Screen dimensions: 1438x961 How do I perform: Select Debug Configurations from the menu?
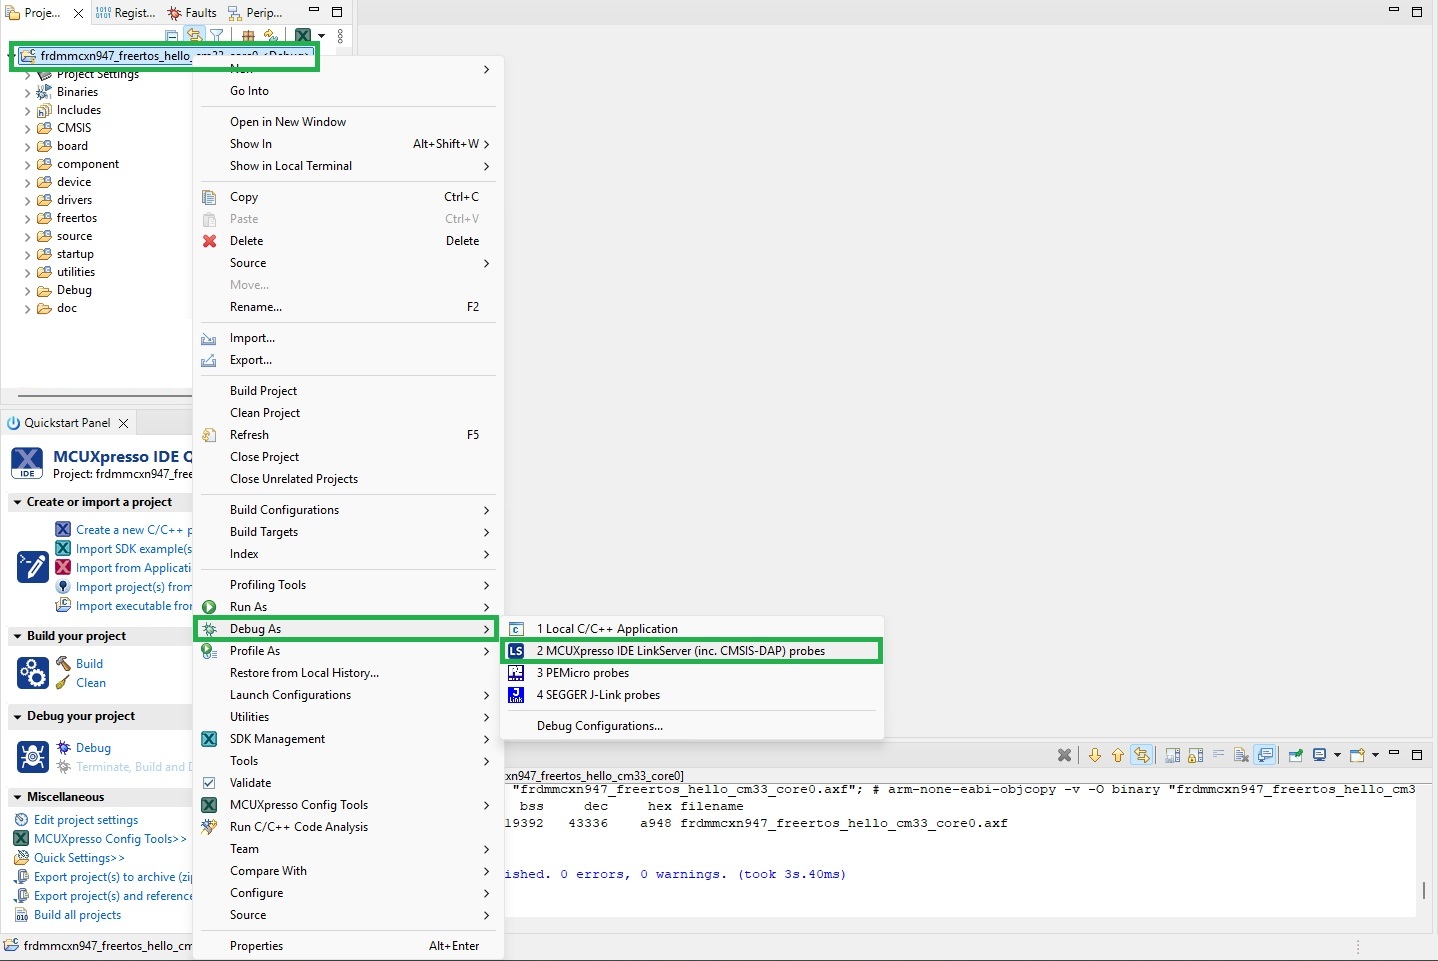click(599, 726)
